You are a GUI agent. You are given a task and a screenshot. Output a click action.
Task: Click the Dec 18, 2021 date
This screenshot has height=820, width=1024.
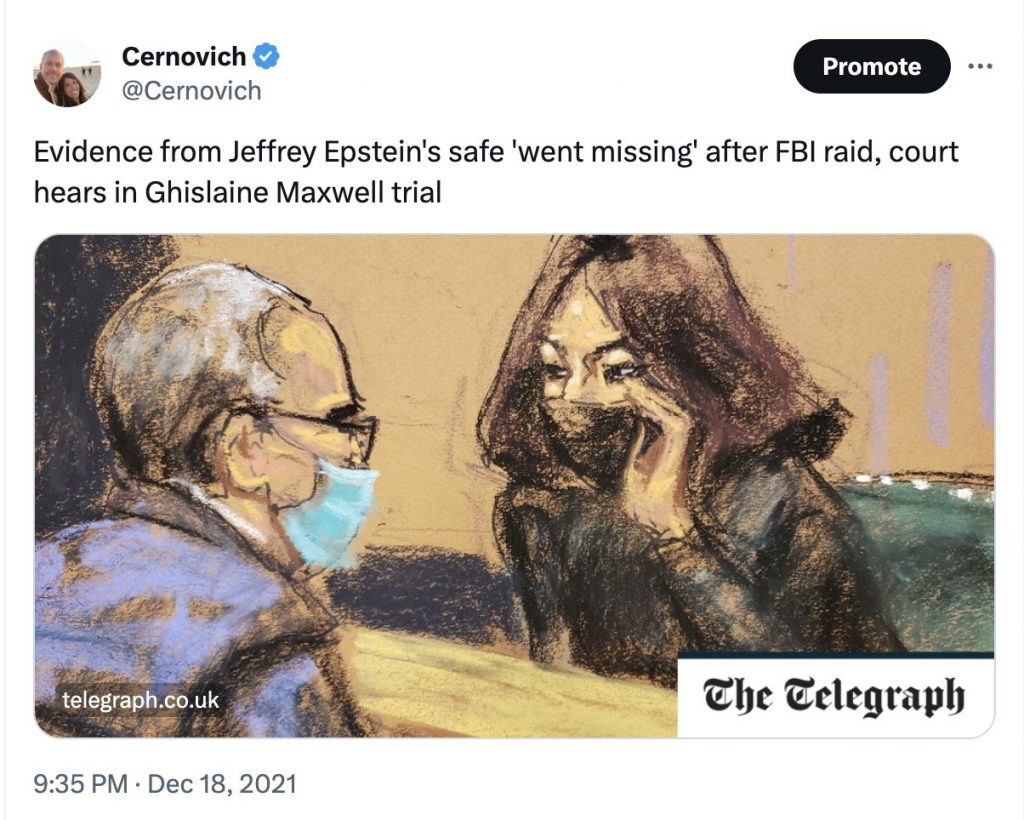tap(222, 783)
